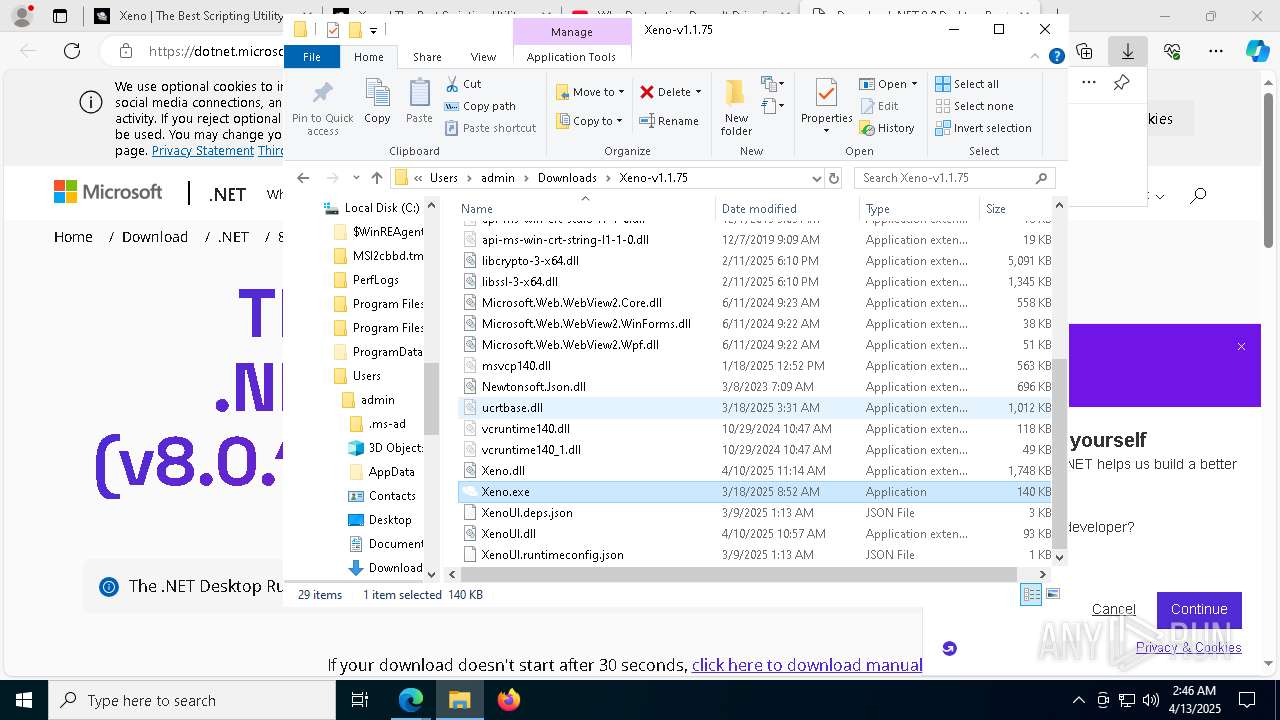
Task: Open the Application Tools tab
Action: 571,57
